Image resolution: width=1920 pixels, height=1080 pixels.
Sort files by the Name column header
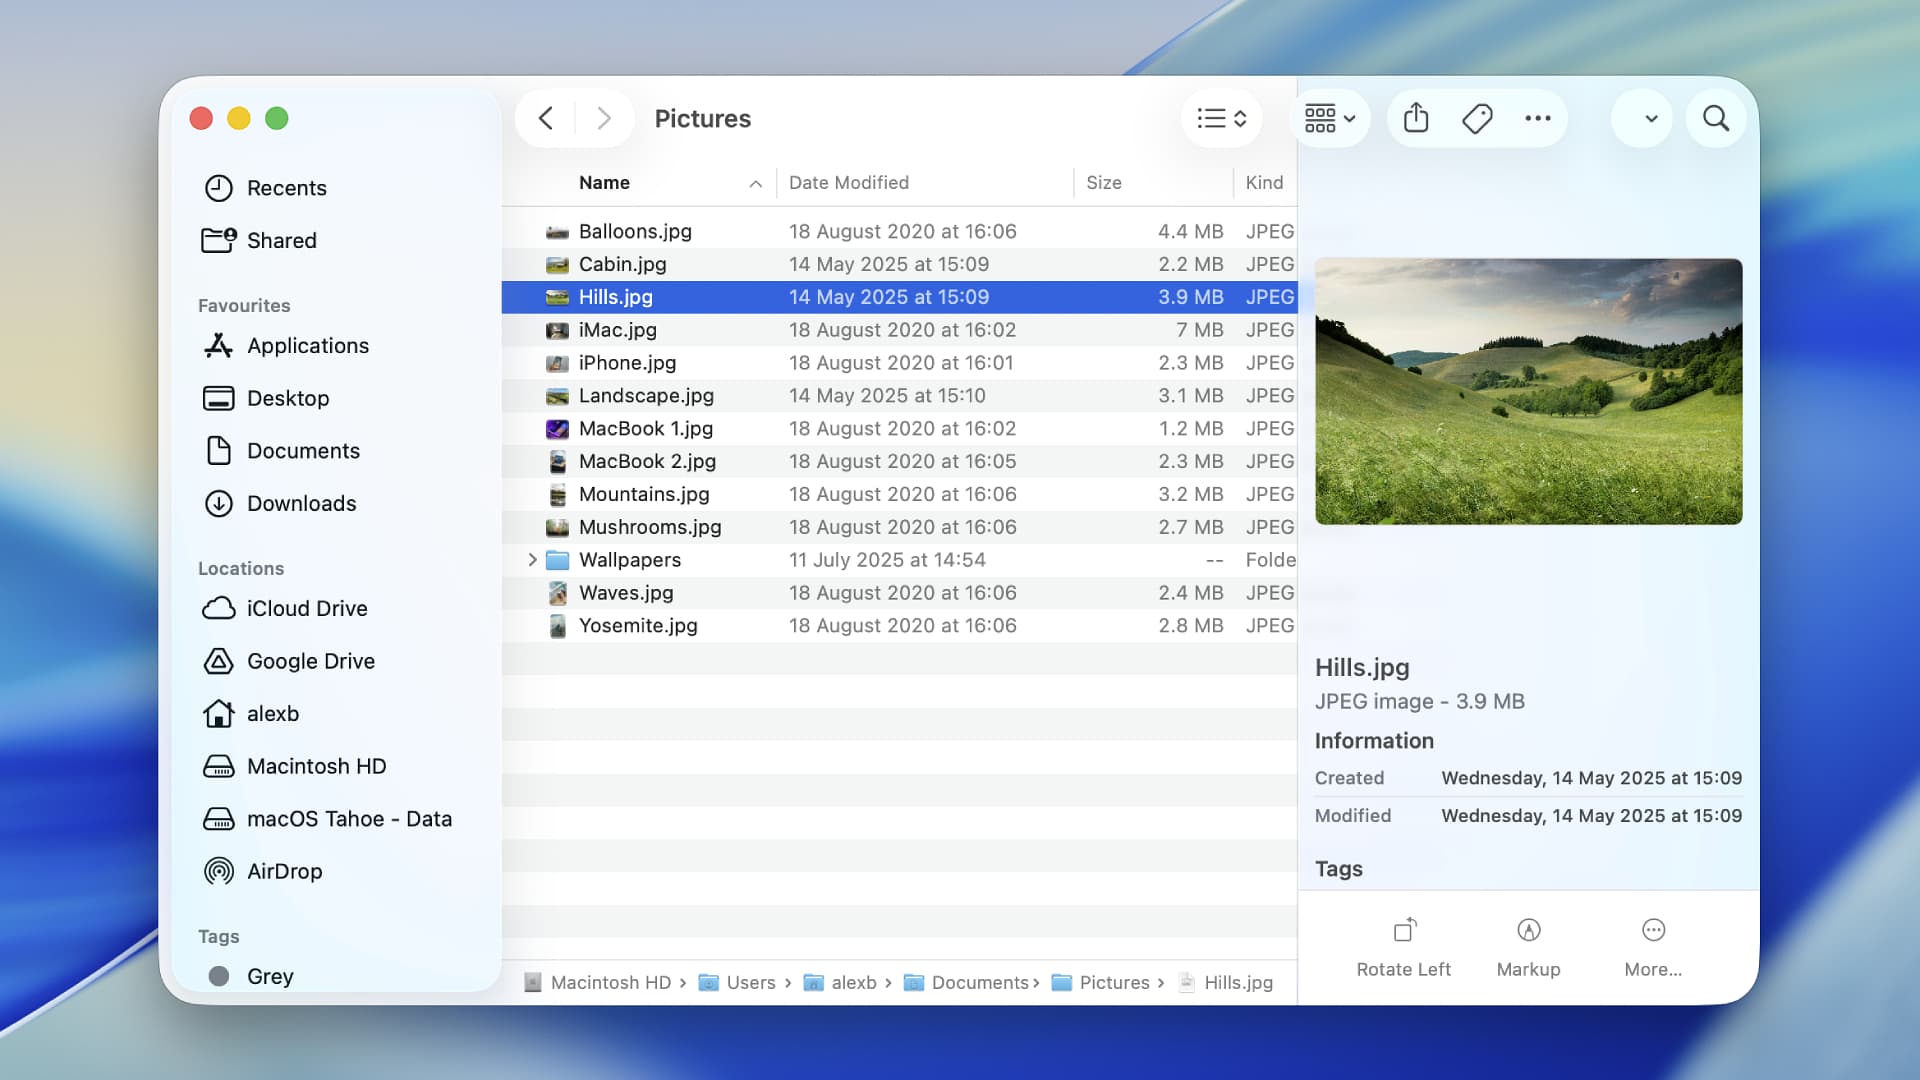pyautogui.click(x=604, y=183)
